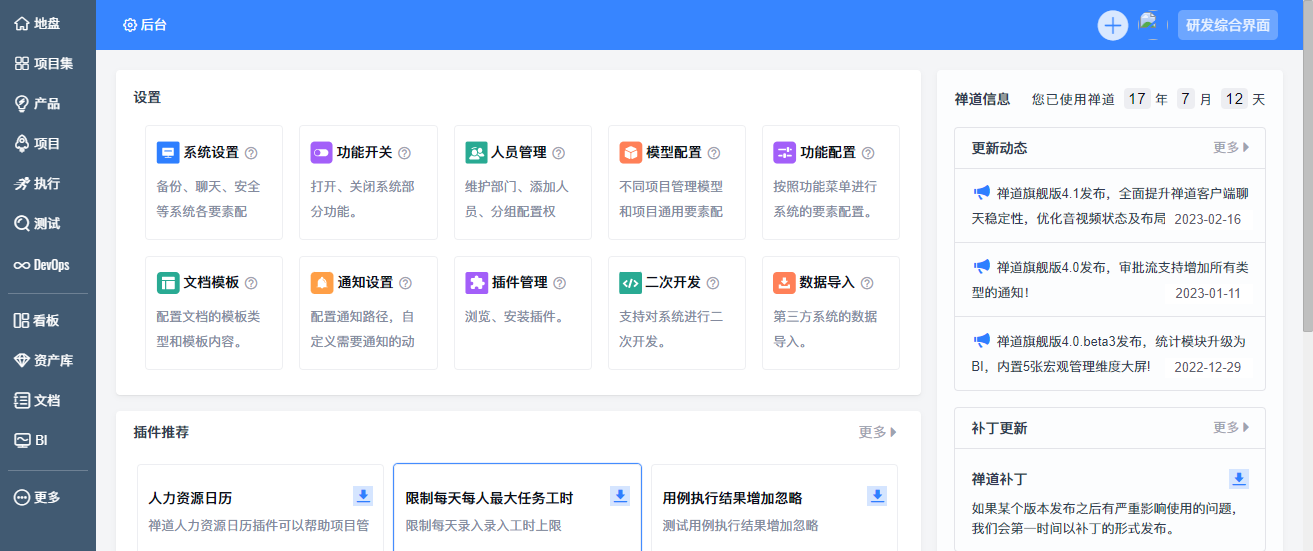
Task: Click the BI sidebar icon
Action: pyautogui.click(x=22, y=440)
